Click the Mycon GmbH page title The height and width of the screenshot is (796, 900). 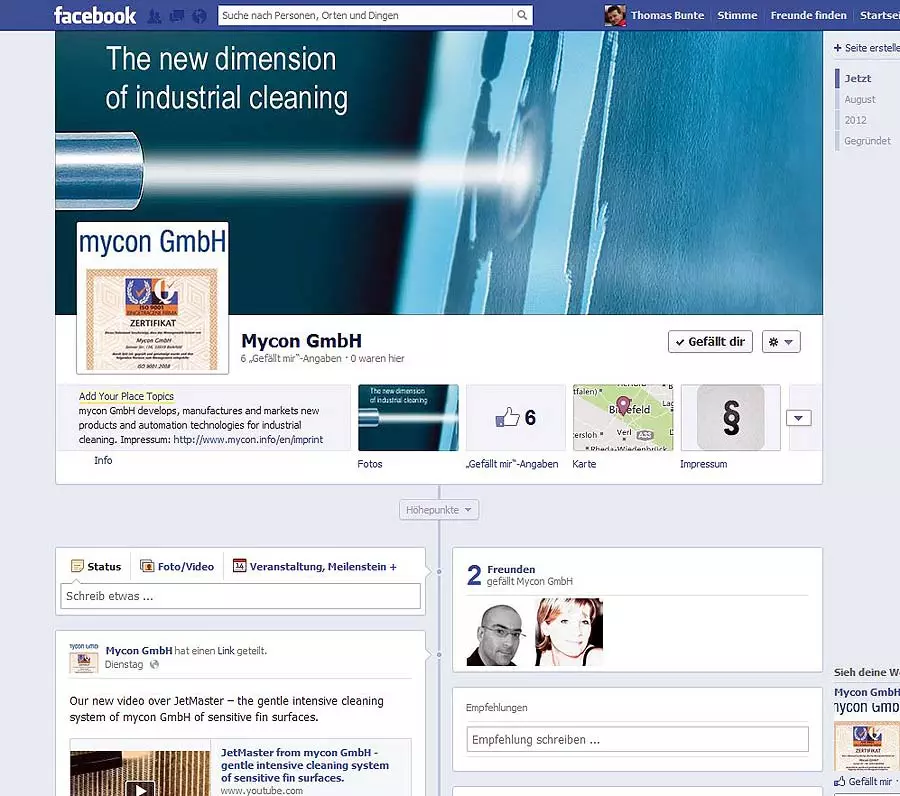pyautogui.click(x=301, y=340)
